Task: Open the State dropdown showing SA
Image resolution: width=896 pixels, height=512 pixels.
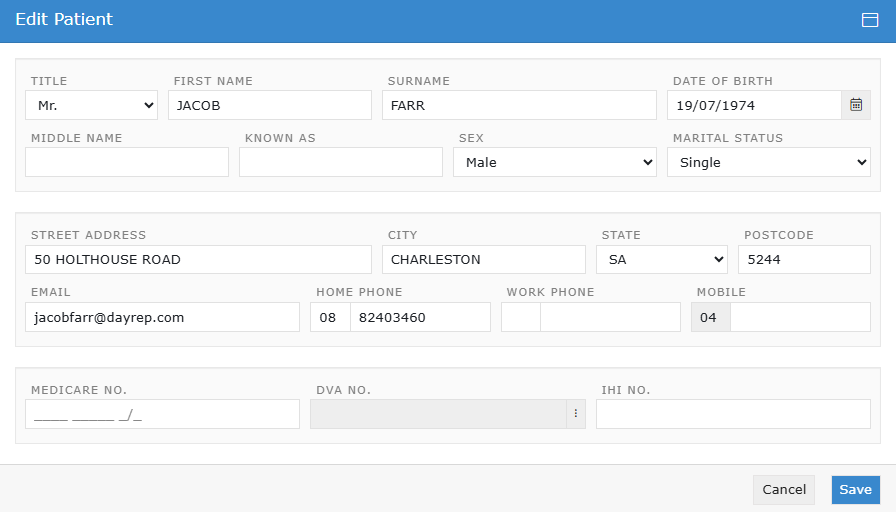Action: [x=661, y=259]
